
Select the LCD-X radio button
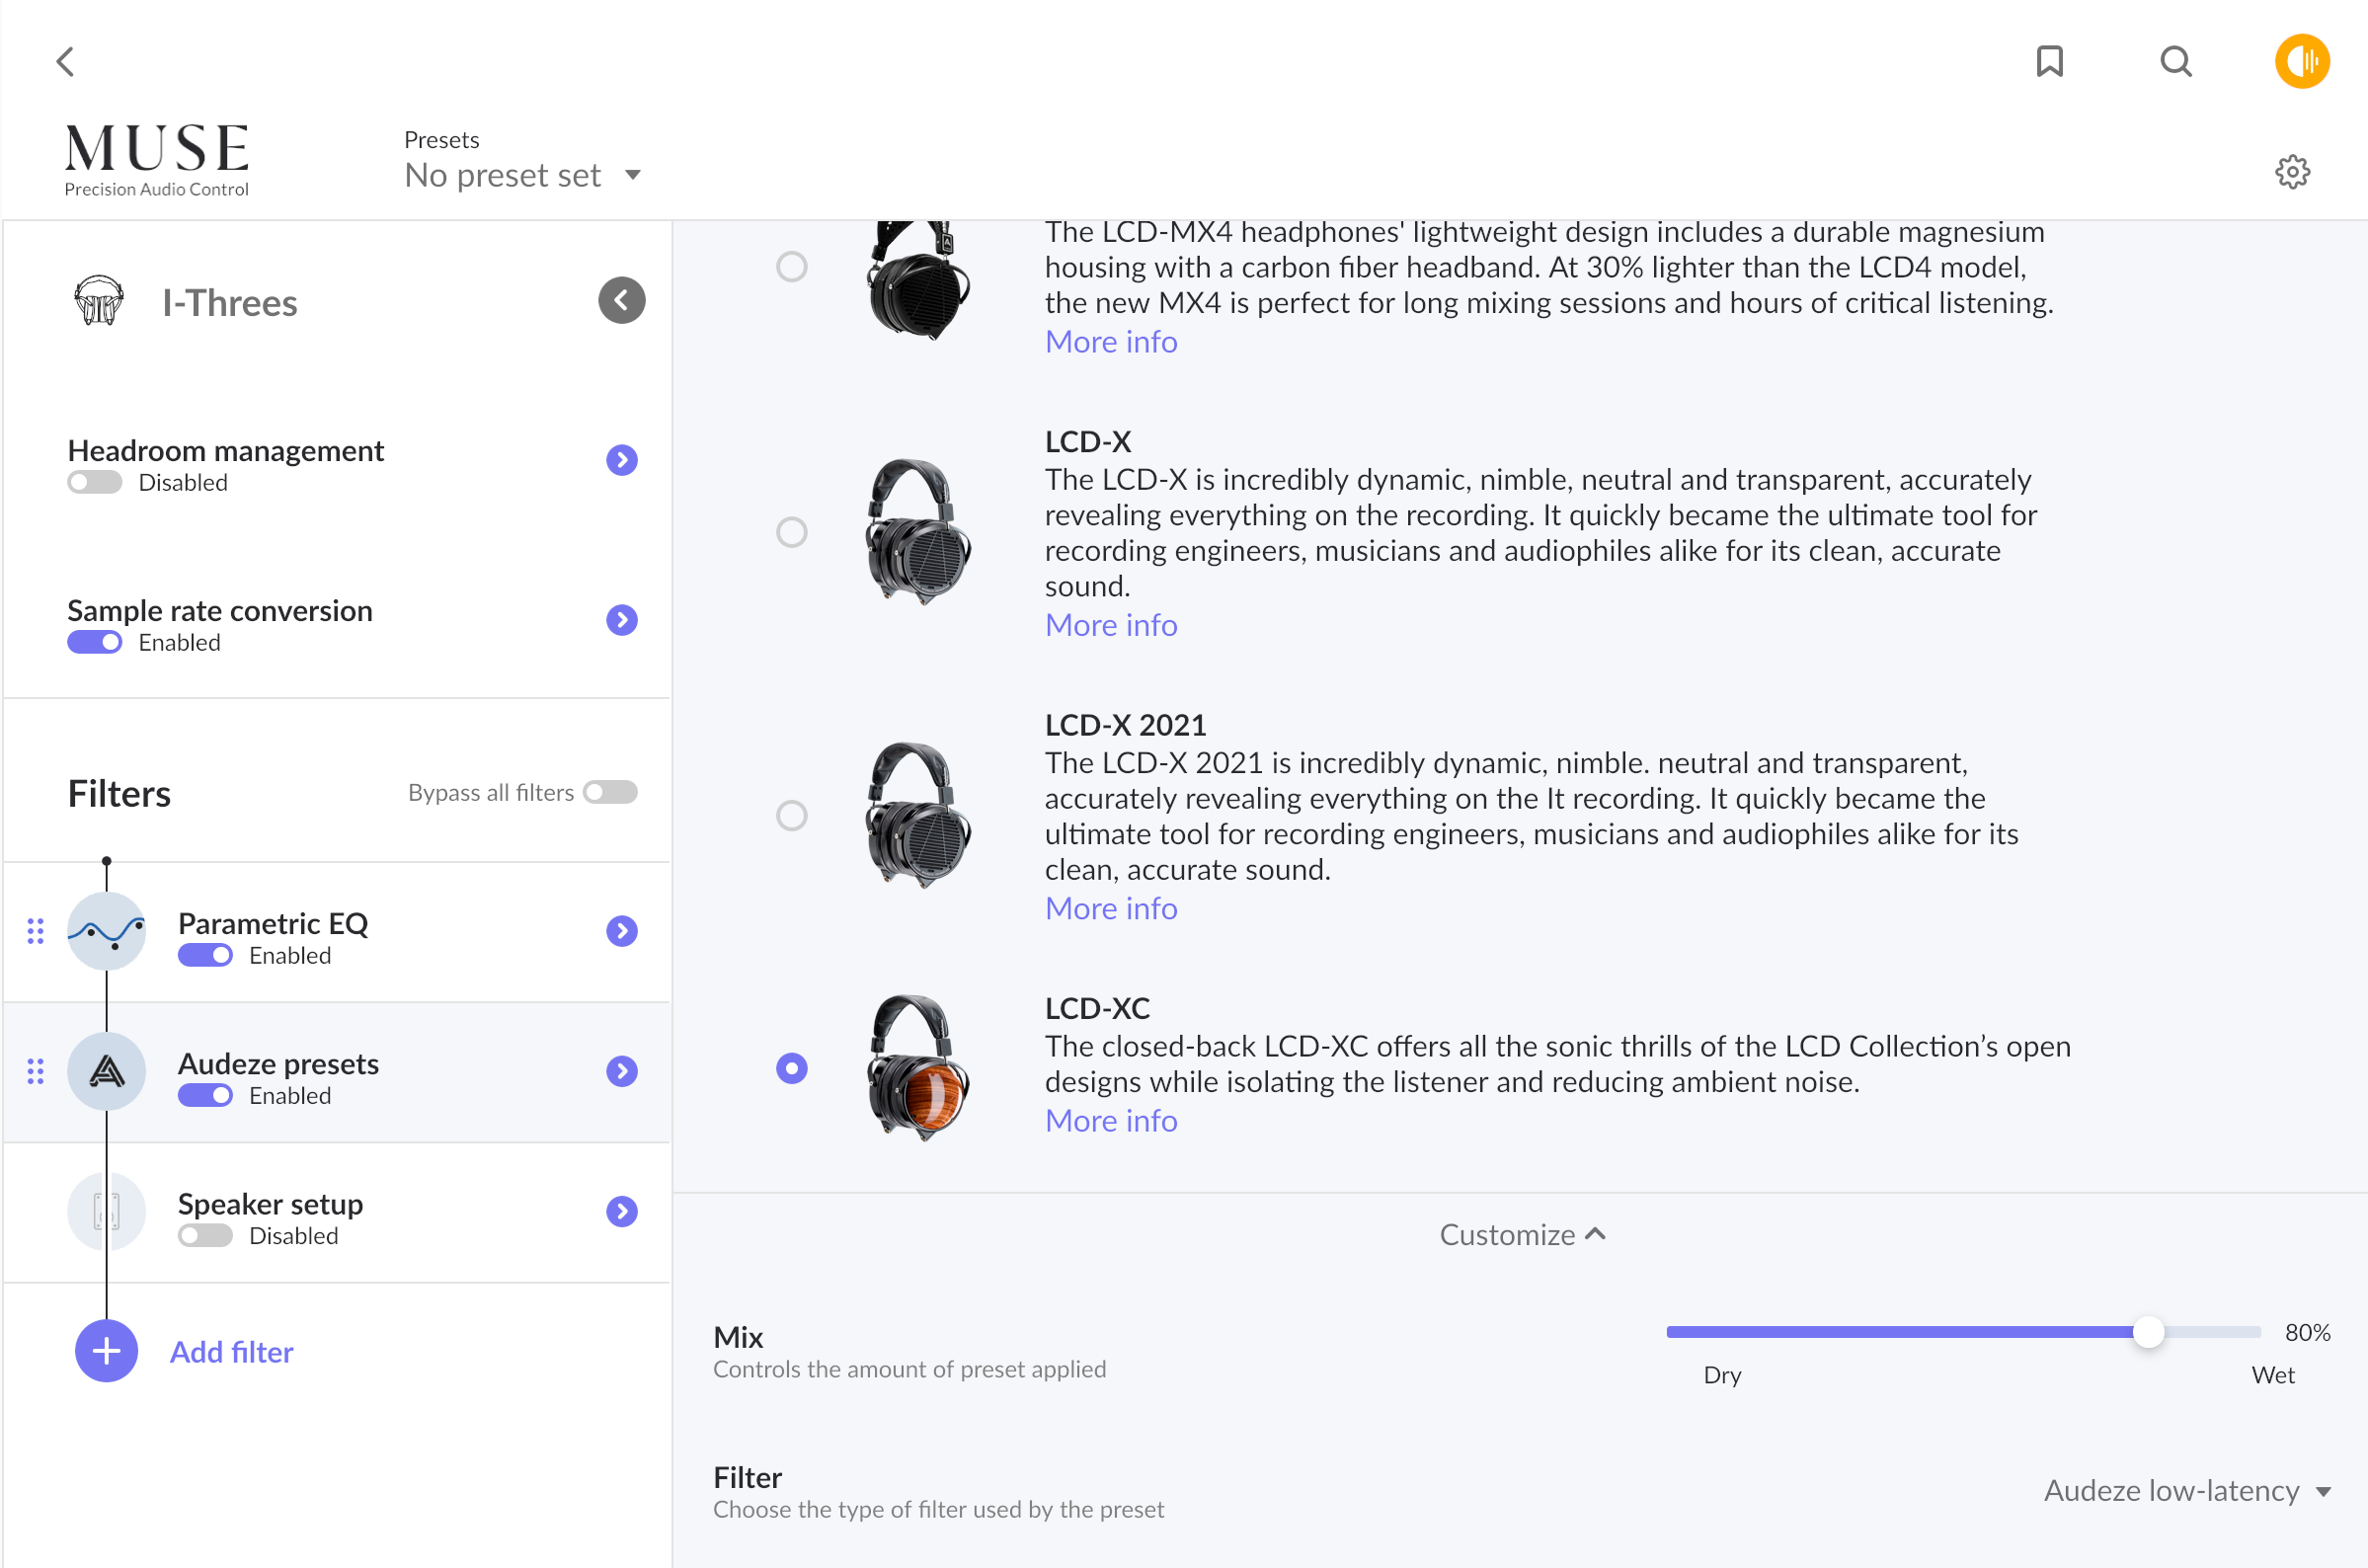(791, 532)
